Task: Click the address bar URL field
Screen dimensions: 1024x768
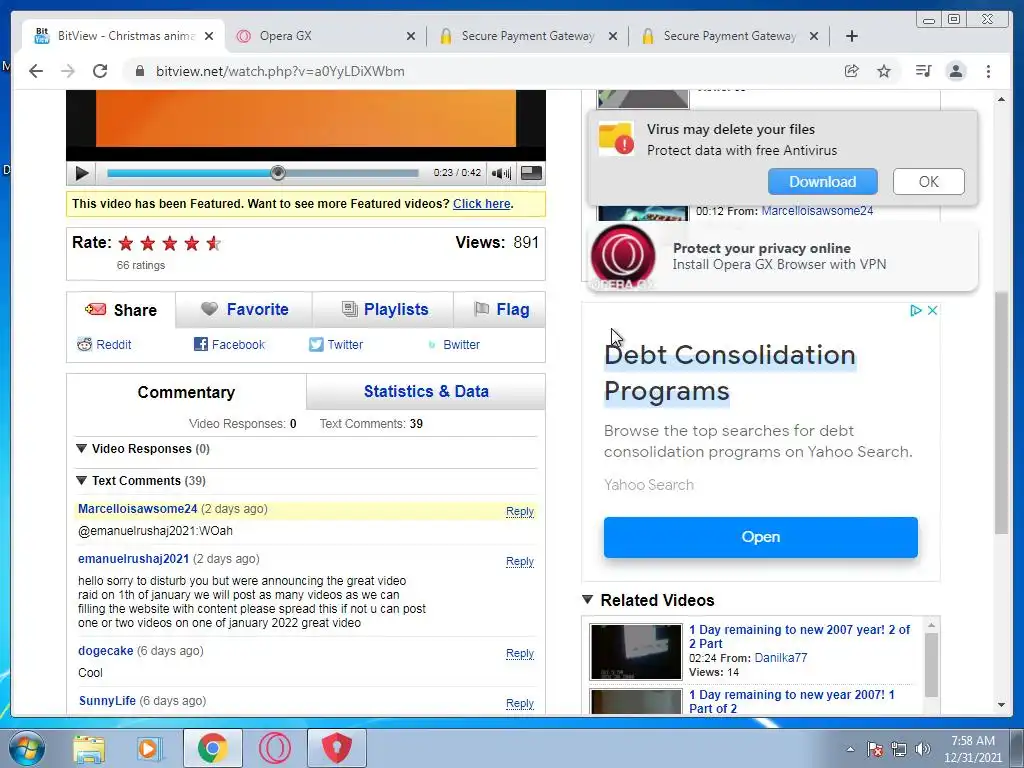Action: click(x=483, y=71)
